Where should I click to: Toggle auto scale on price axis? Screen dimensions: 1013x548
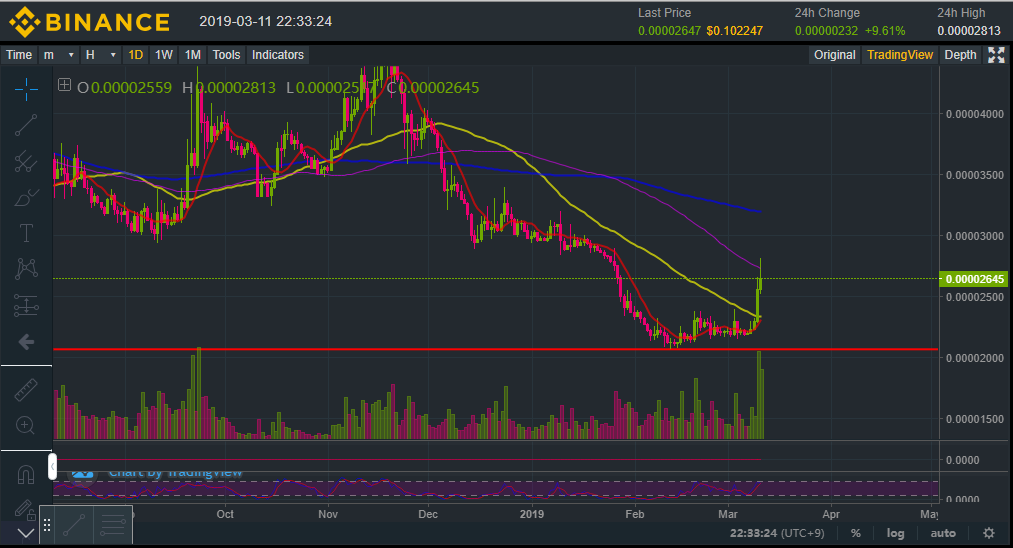pyautogui.click(x=943, y=533)
